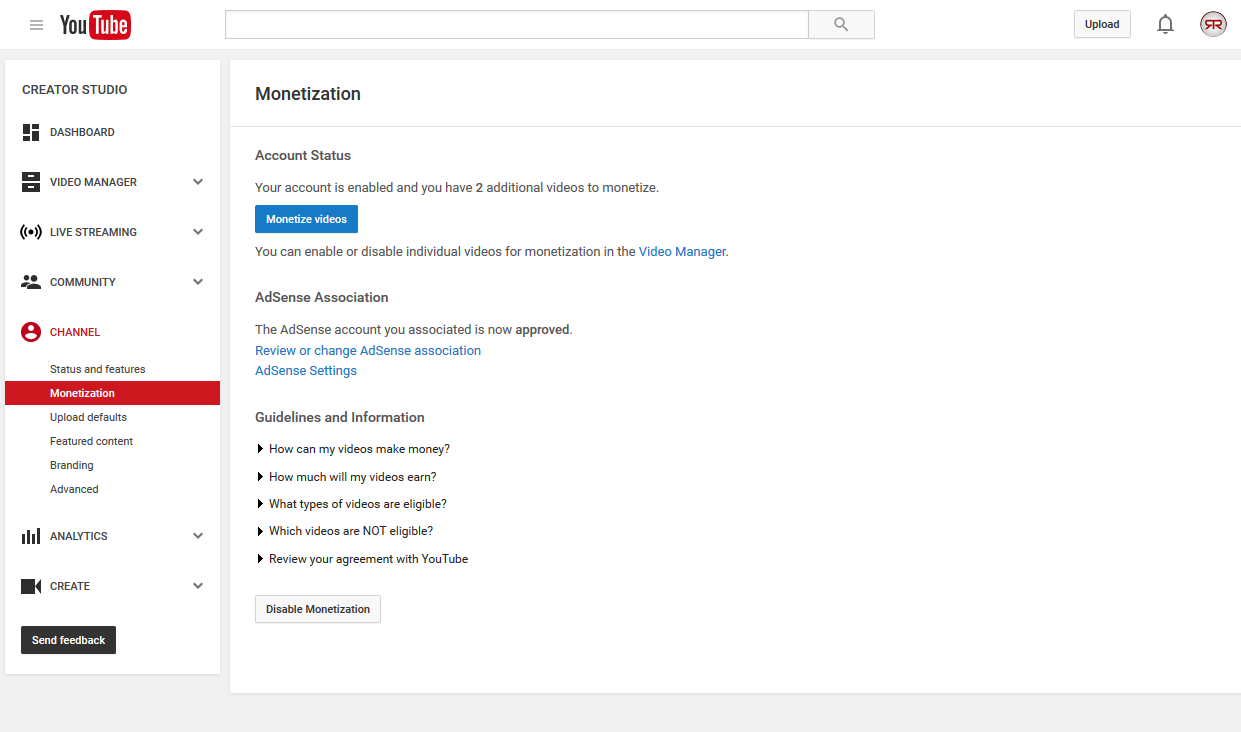Image resolution: width=1241 pixels, height=732 pixels.
Task: Click the Disable Monetization button
Action: click(x=318, y=609)
